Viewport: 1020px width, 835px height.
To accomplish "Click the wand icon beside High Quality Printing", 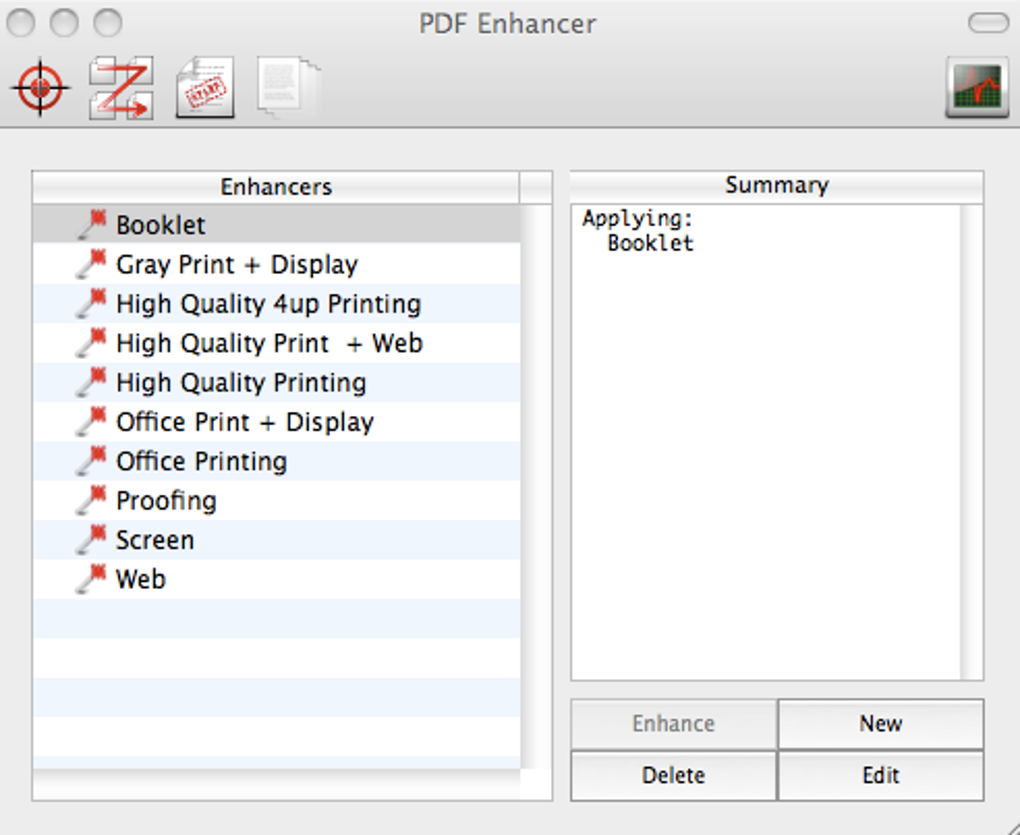I will (x=92, y=382).
